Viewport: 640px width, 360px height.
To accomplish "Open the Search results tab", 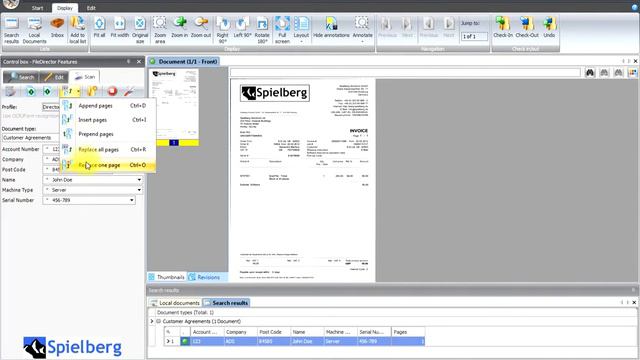I will [x=226, y=303].
